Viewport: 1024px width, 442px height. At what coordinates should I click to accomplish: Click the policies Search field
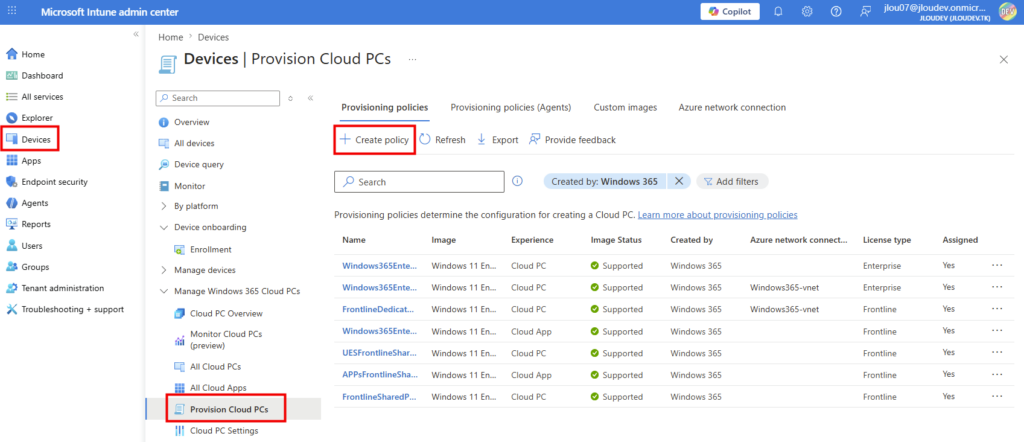(x=419, y=182)
